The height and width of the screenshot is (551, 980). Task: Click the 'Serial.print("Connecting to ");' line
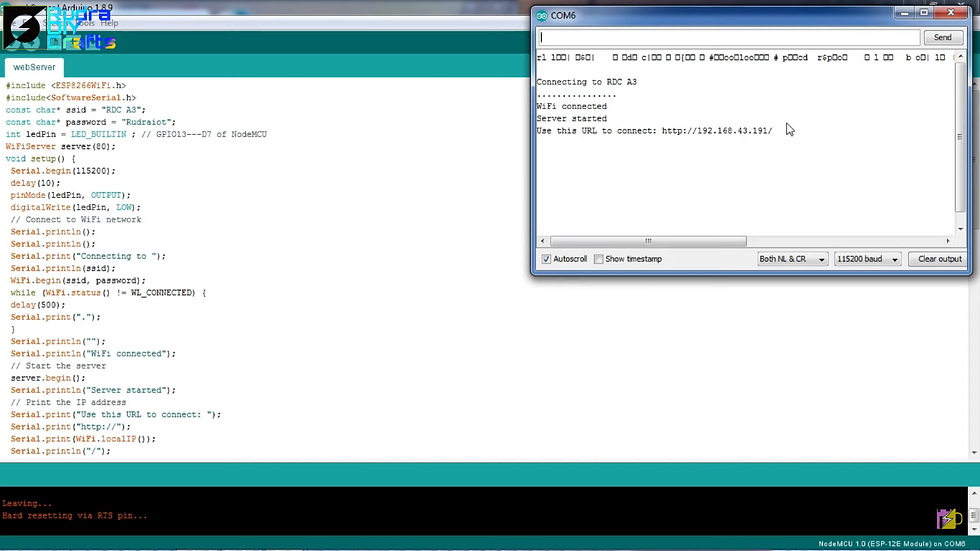[88, 256]
